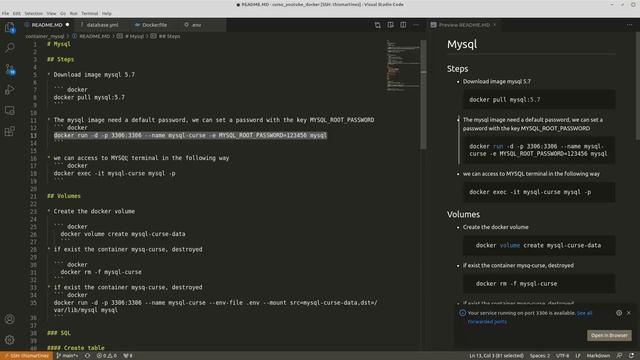Click the Synchronize Changes status icon
This screenshot has height=360, width=640.
87,356
